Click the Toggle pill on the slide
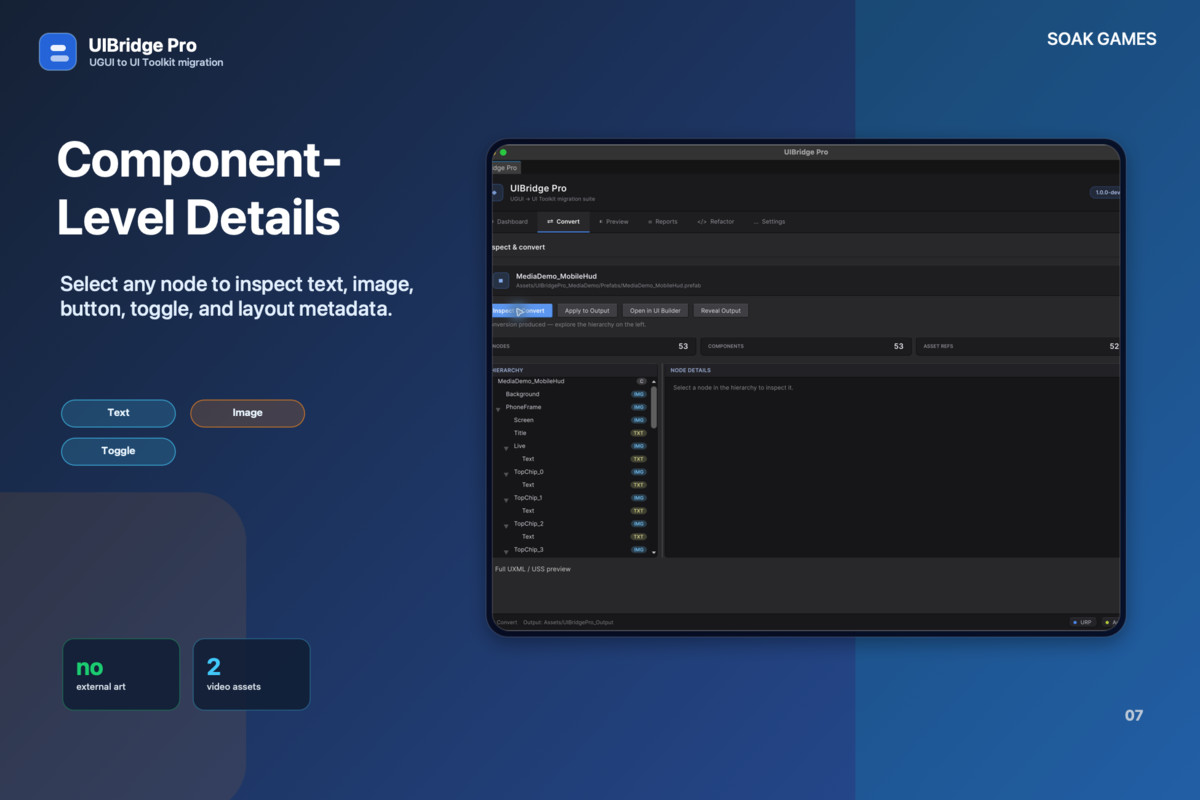1200x800 pixels. pyautogui.click(x=118, y=451)
